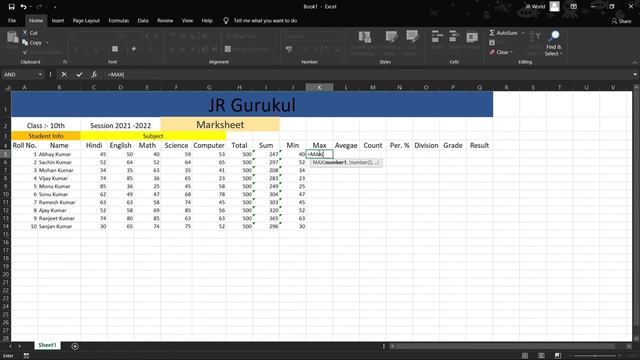Open Format as Table icon
The image size is (640, 360).
pos(391,37)
